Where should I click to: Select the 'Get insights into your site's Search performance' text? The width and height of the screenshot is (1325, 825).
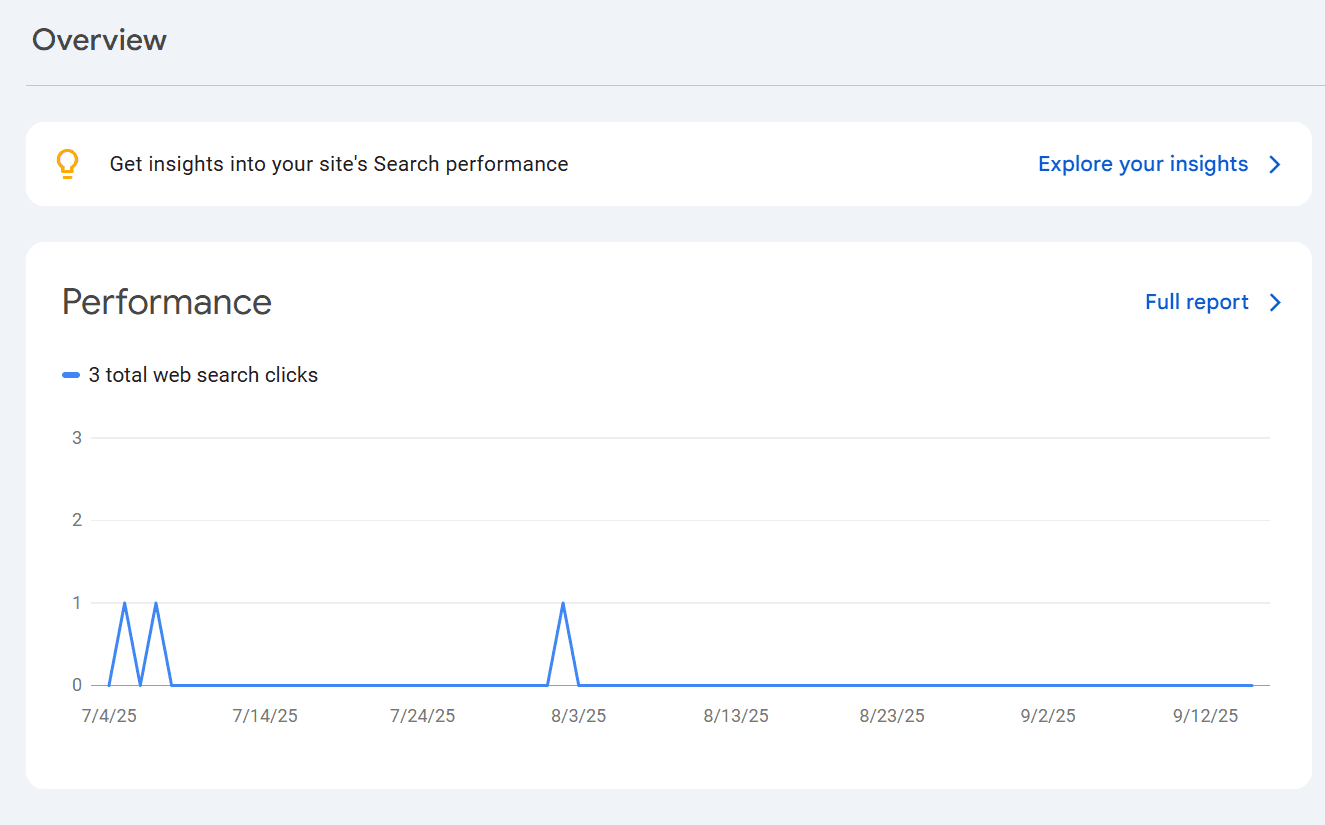pyautogui.click(x=339, y=164)
